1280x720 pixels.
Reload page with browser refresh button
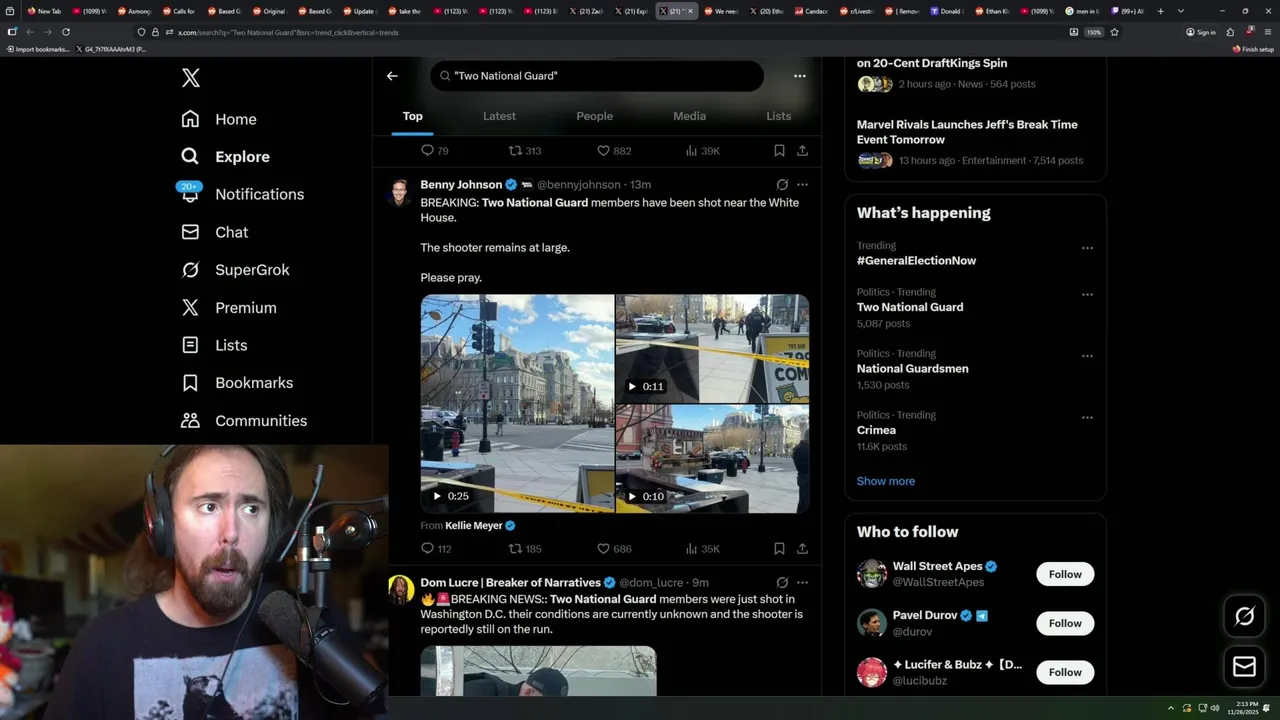tap(66, 32)
